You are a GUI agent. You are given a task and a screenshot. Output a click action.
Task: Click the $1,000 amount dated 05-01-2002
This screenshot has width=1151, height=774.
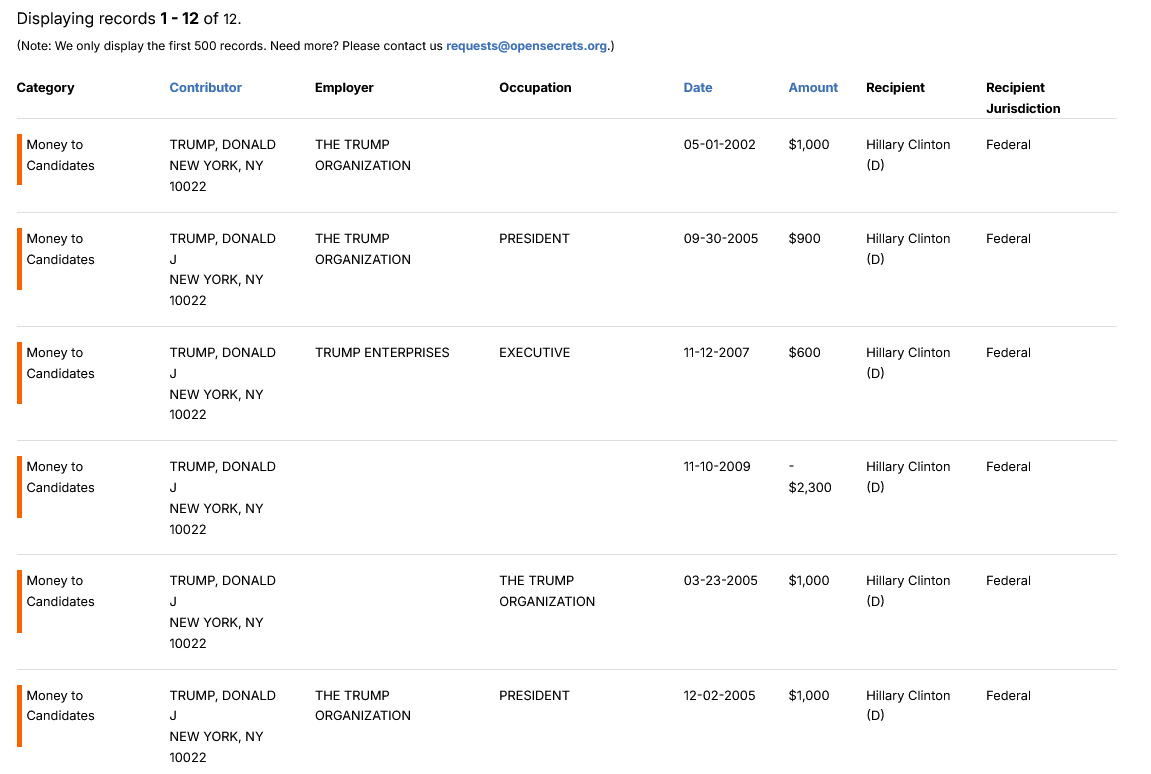point(809,145)
